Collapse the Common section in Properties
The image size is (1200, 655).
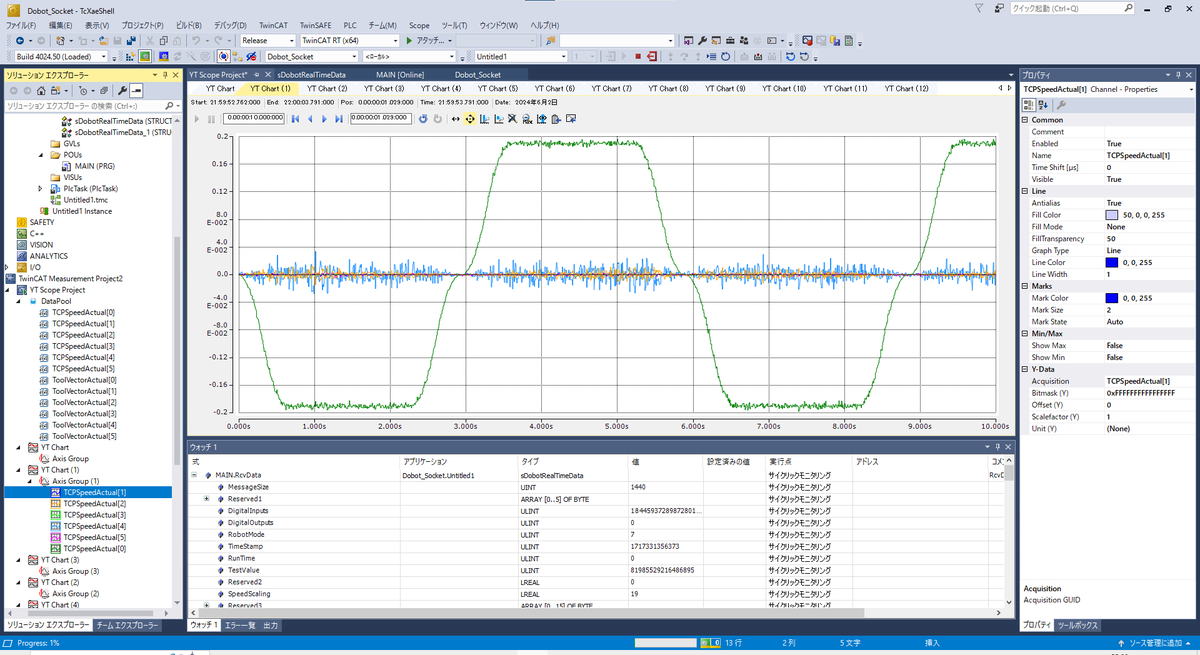tap(1026, 120)
